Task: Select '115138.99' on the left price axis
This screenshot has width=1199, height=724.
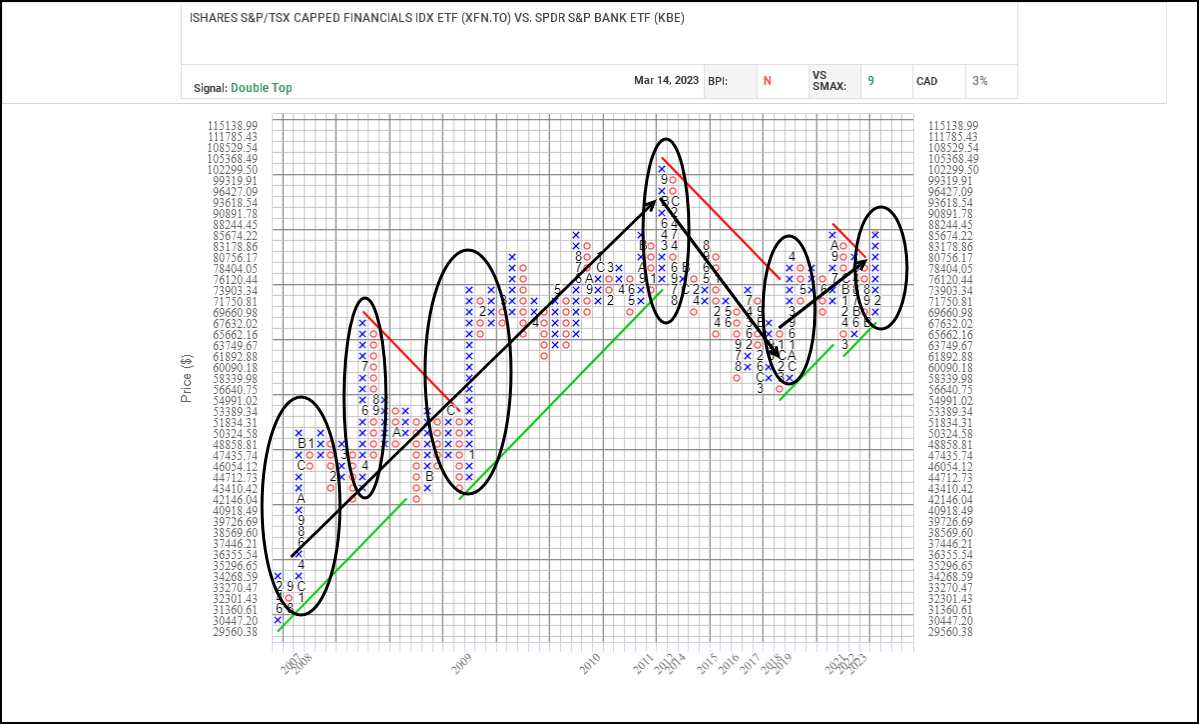Action: coord(232,125)
